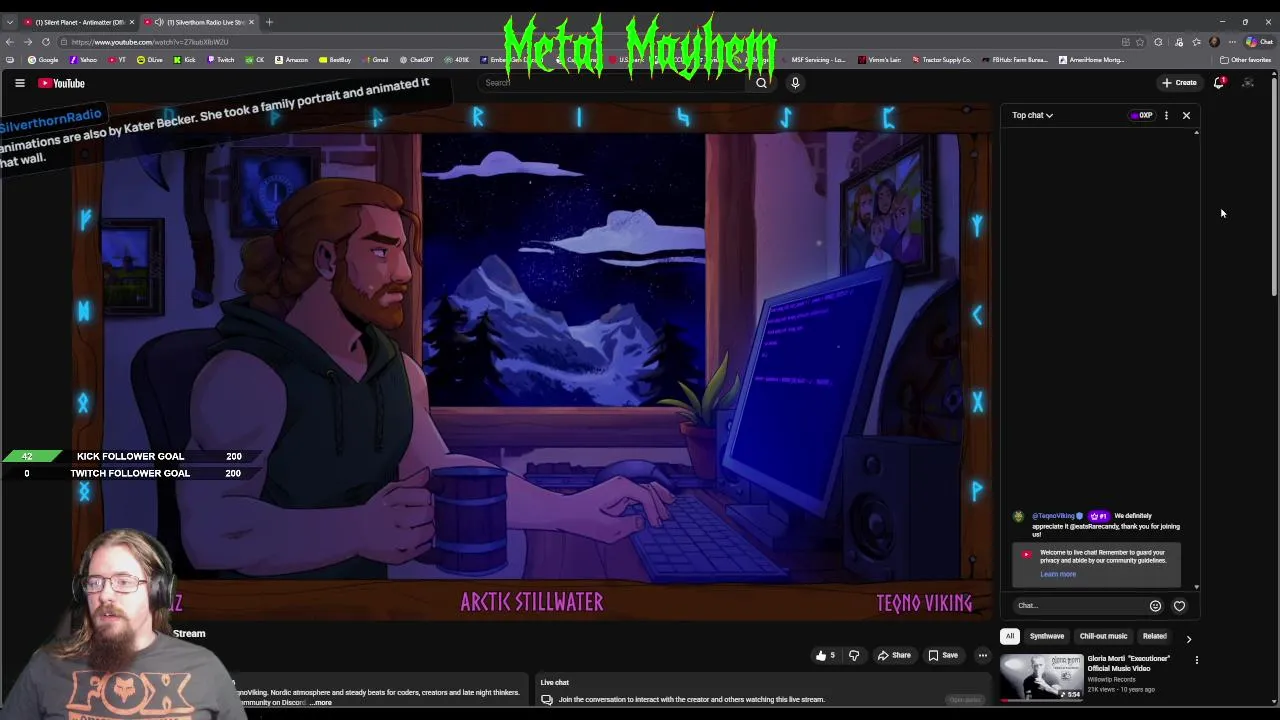This screenshot has height=720, width=1280.
Task: Open the Twitch bookmark
Action: point(220,60)
